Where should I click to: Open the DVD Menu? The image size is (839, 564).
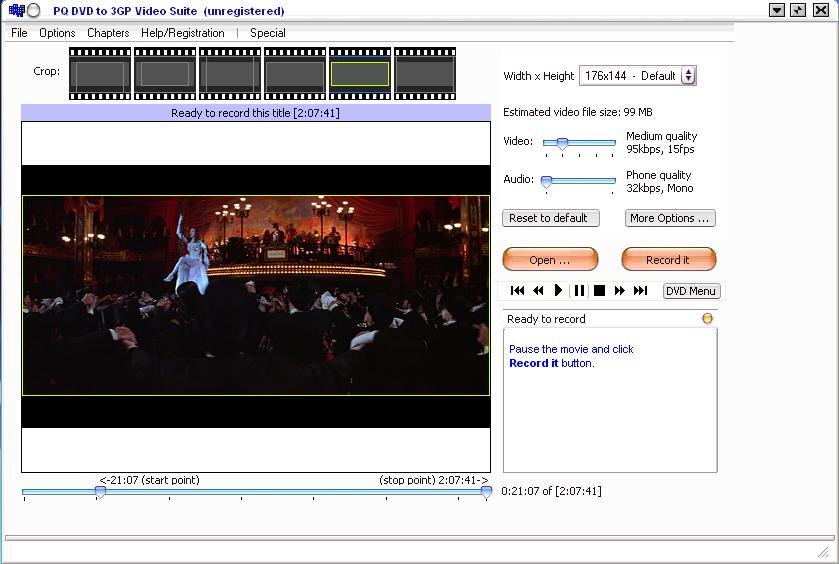(x=691, y=291)
